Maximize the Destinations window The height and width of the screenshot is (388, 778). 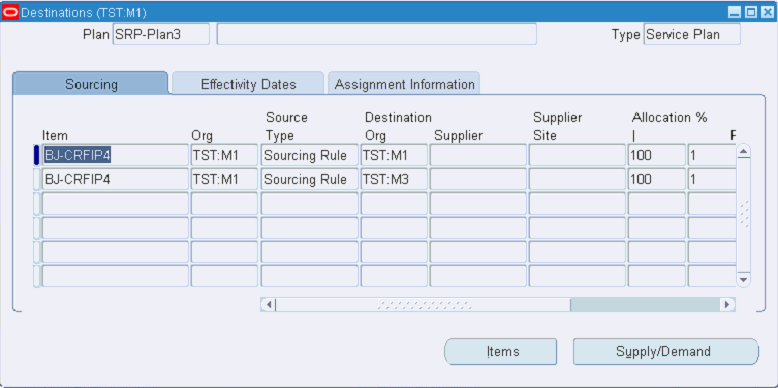pyautogui.click(x=751, y=12)
